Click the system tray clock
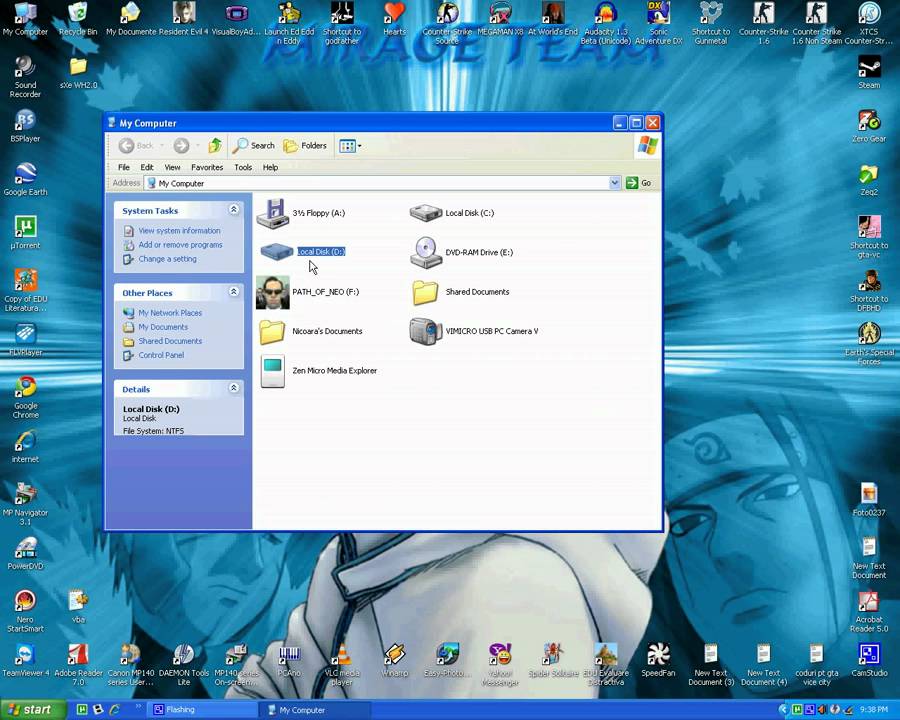 (875, 710)
